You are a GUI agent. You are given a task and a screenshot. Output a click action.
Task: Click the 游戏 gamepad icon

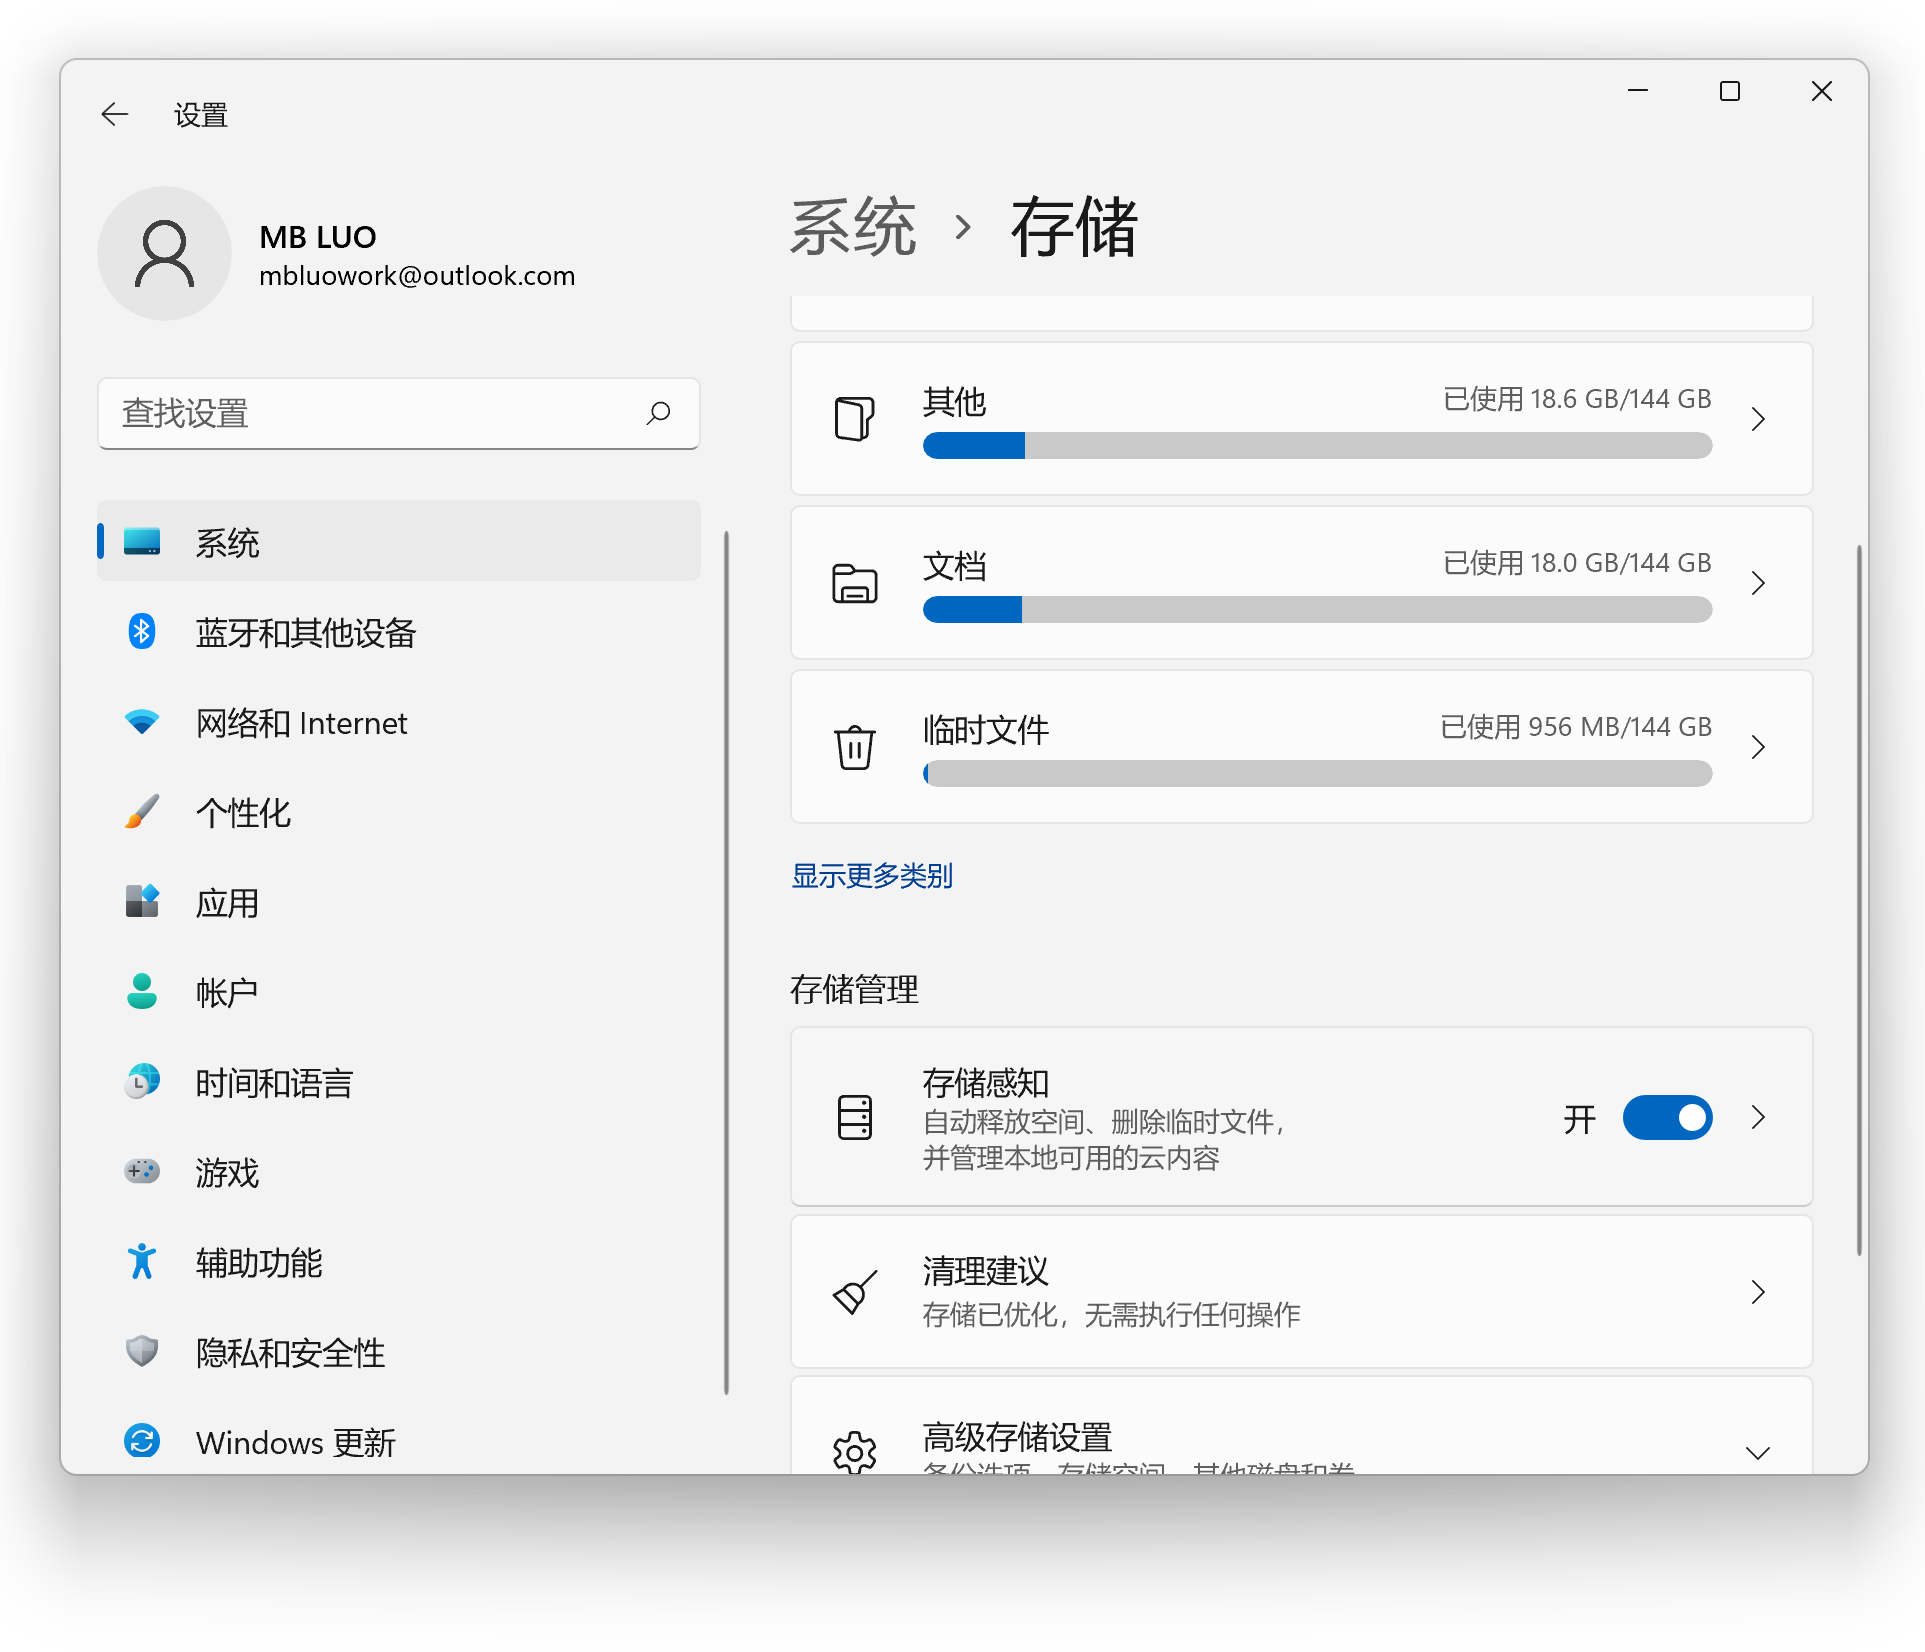142,1171
